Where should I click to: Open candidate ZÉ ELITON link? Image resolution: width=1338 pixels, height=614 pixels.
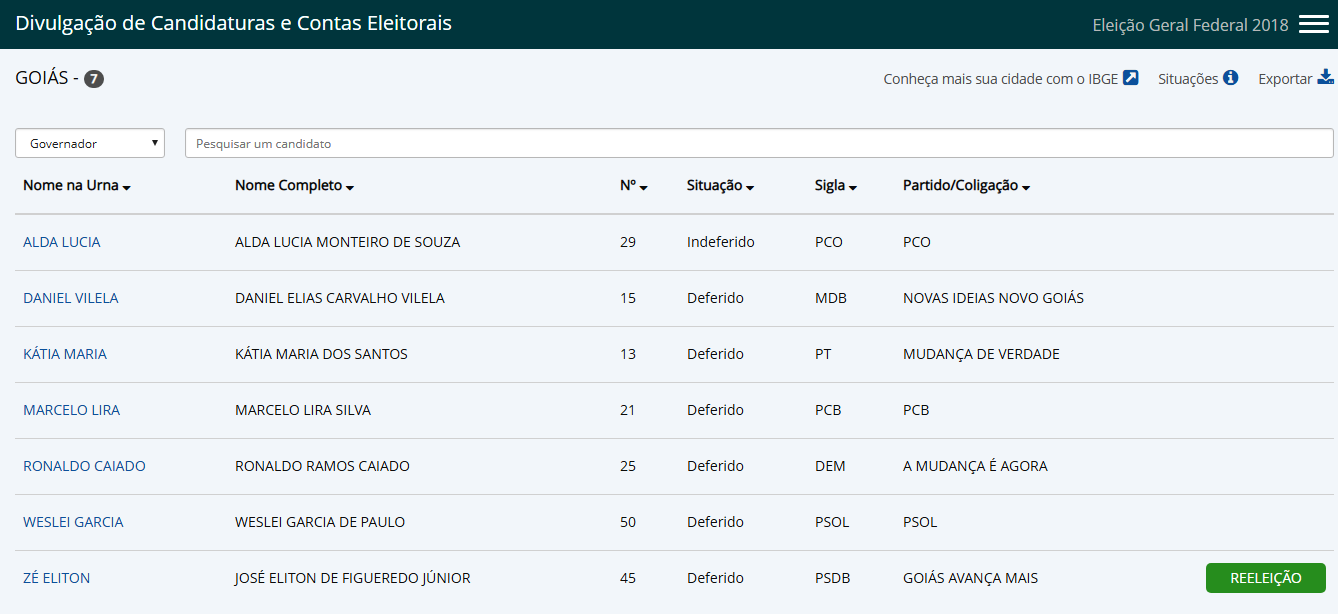[x=57, y=578]
